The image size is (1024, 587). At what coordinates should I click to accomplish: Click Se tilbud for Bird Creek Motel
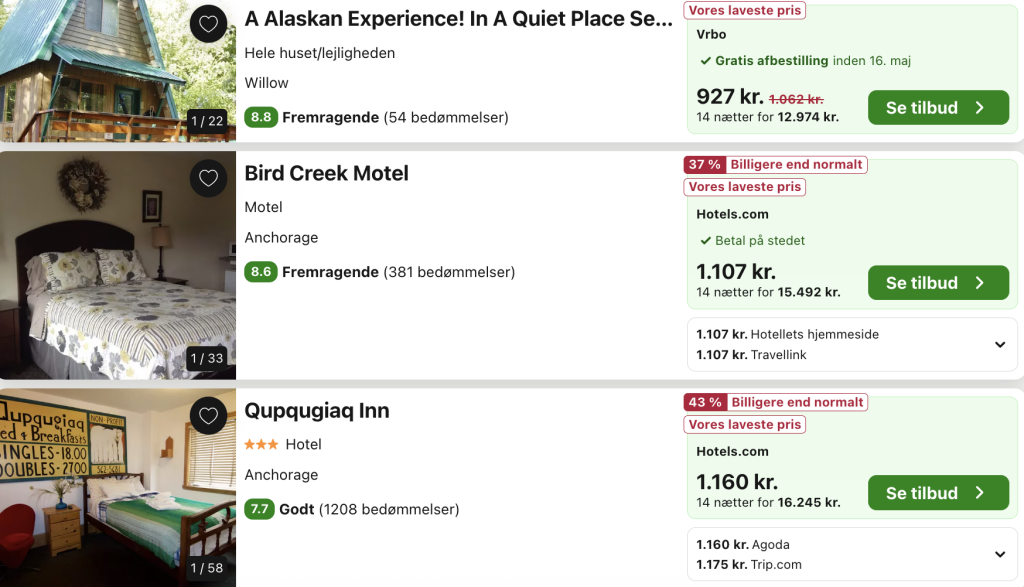click(x=938, y=283)
